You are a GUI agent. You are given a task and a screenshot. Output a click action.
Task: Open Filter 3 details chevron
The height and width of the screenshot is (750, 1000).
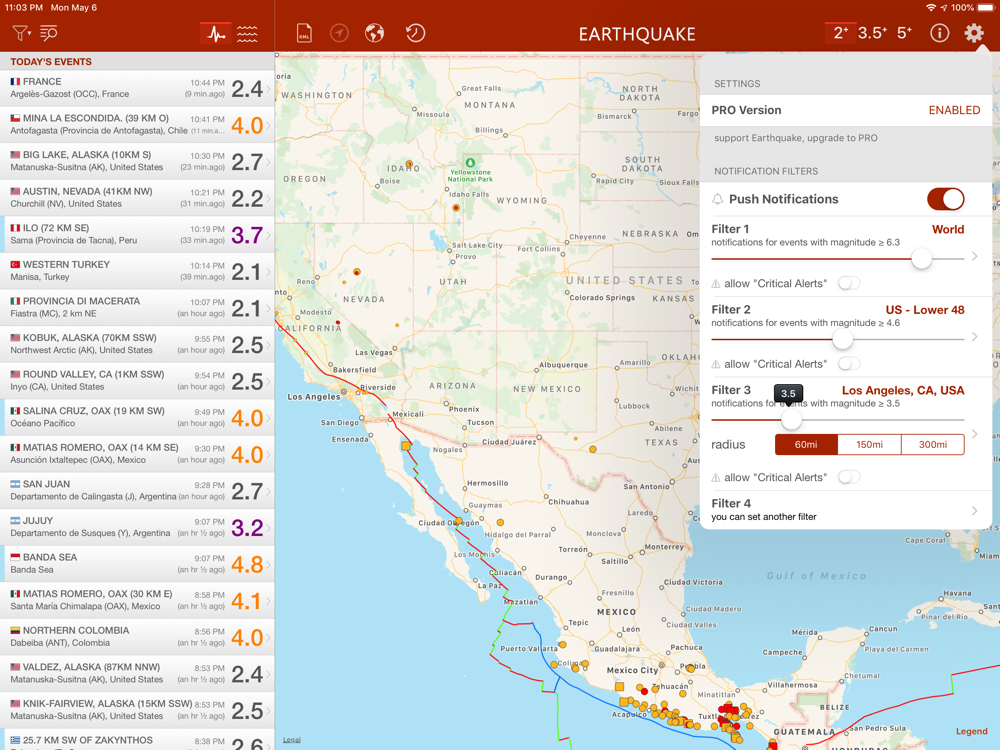pyautogui.click(x=974, y=434)
